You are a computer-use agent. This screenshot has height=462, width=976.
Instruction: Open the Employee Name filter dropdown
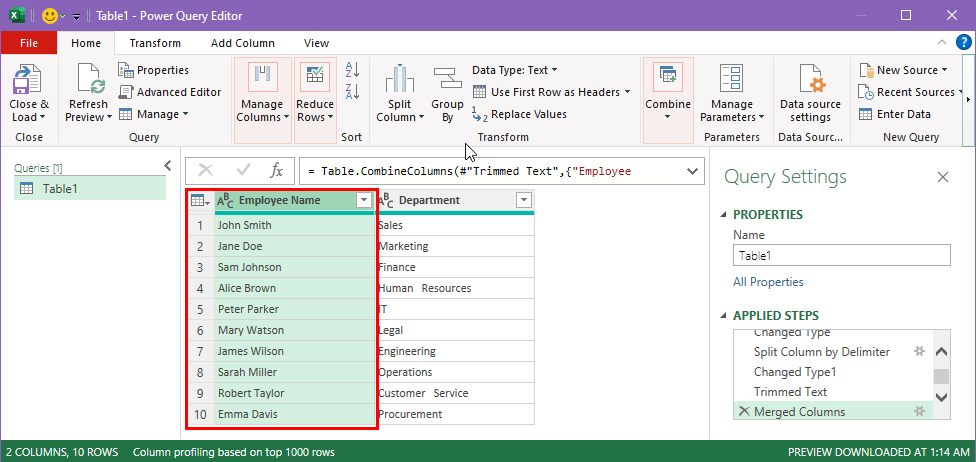pyautogui.click(x=363, y=200)
